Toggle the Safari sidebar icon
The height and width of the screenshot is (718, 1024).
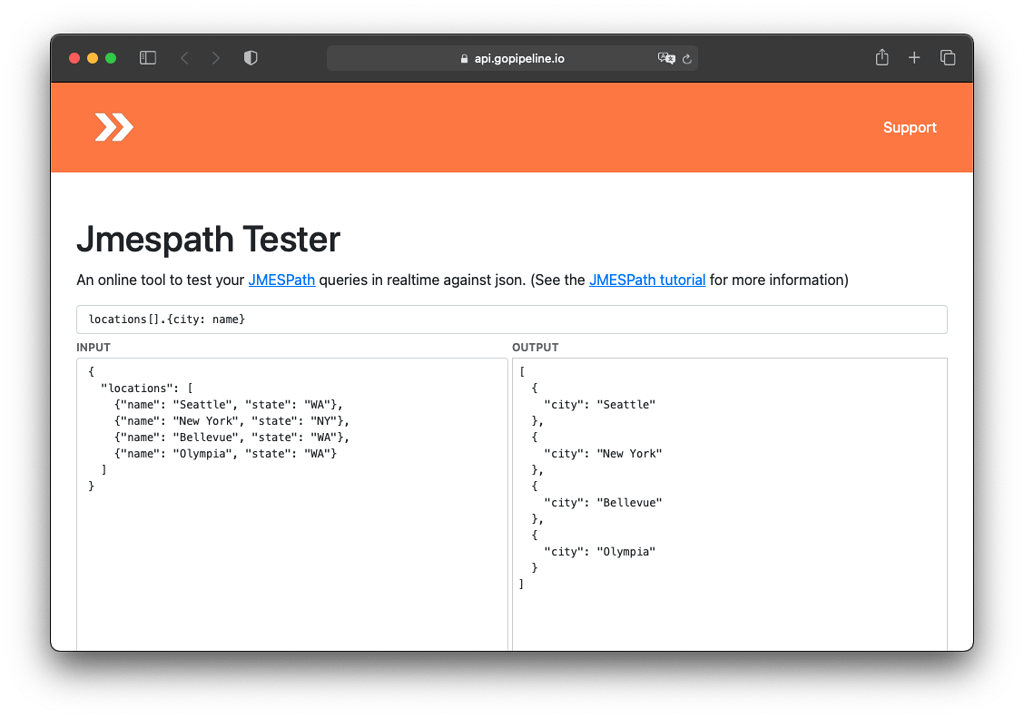tap(147, 57)
